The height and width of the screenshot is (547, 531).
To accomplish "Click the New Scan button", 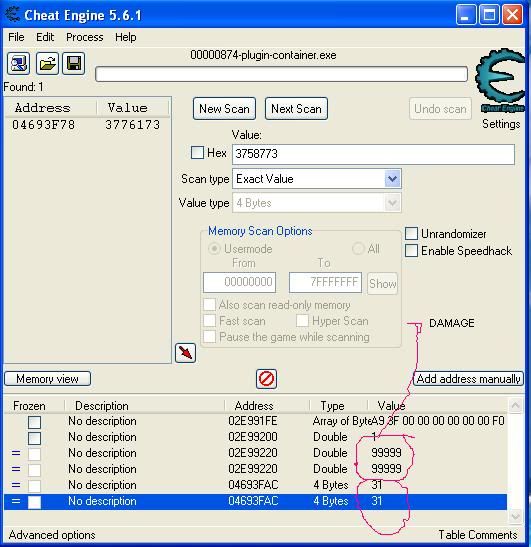I will tap(224, 109).
